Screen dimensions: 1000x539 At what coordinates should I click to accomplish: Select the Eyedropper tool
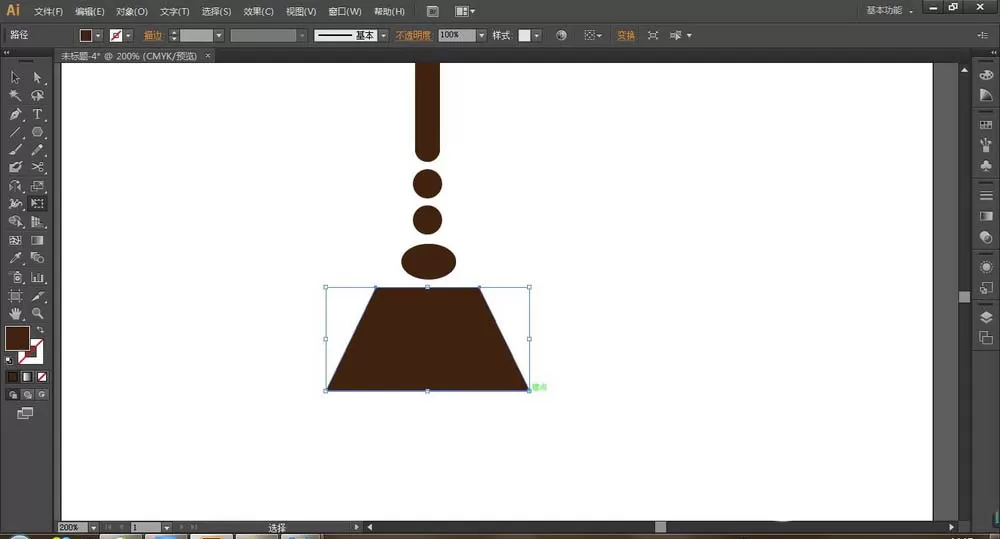click(x=15, y=258)
